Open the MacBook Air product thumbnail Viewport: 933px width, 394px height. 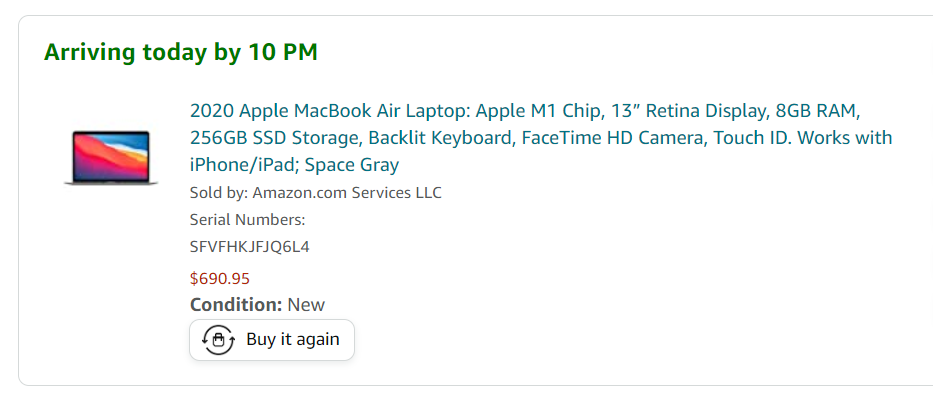tap(111, 158)
